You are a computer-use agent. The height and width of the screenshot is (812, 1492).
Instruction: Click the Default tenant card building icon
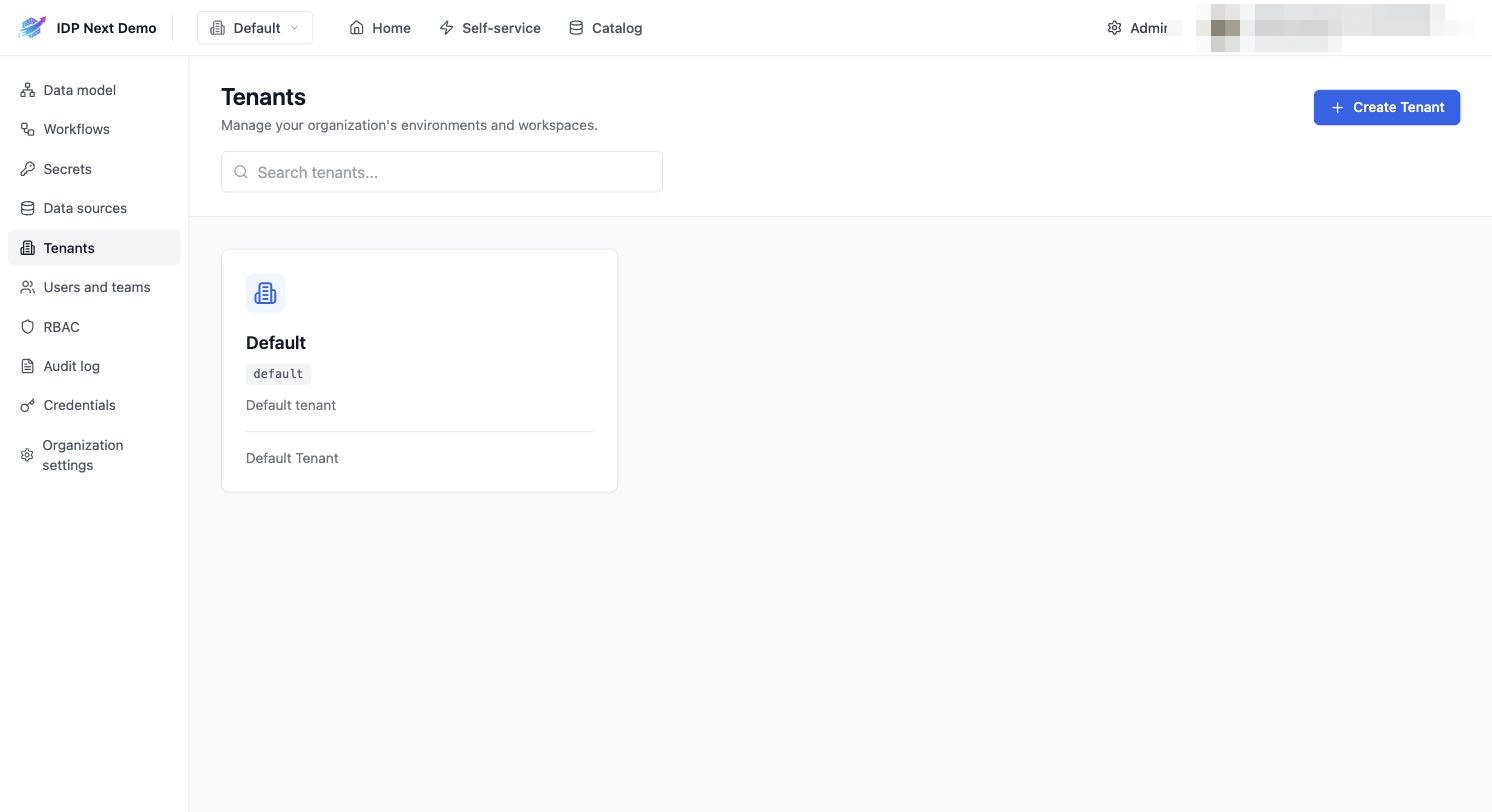click(x=265, y=293)
